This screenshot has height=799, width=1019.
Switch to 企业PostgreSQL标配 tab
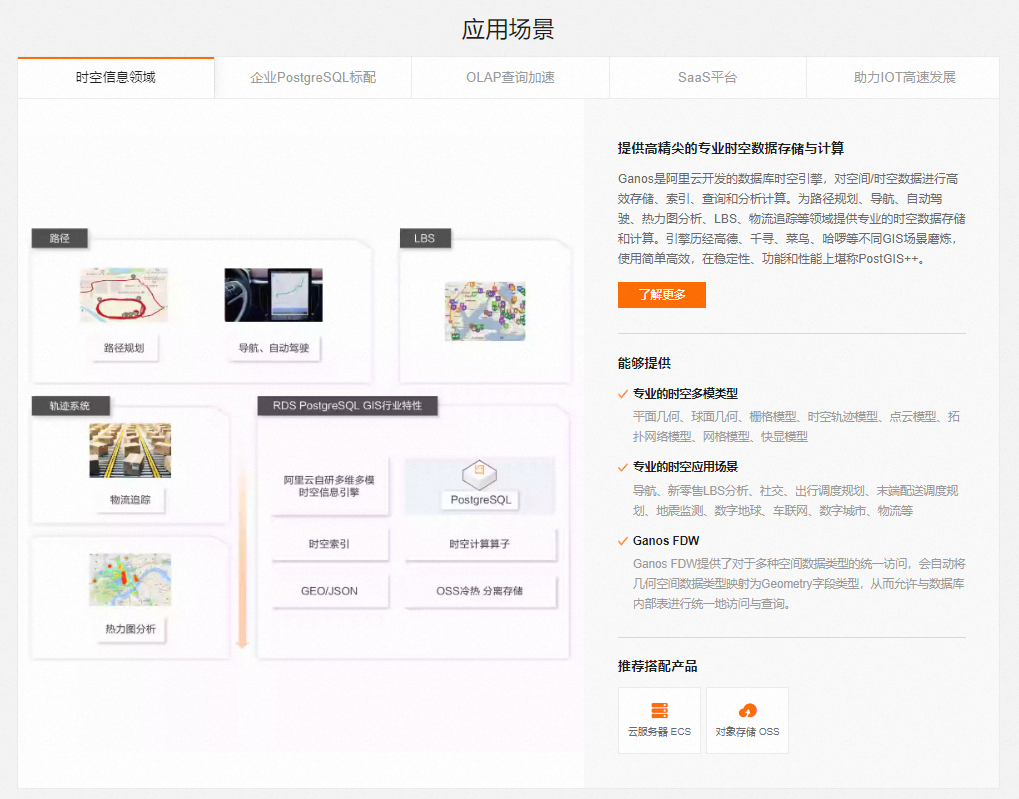pos(313,77)
